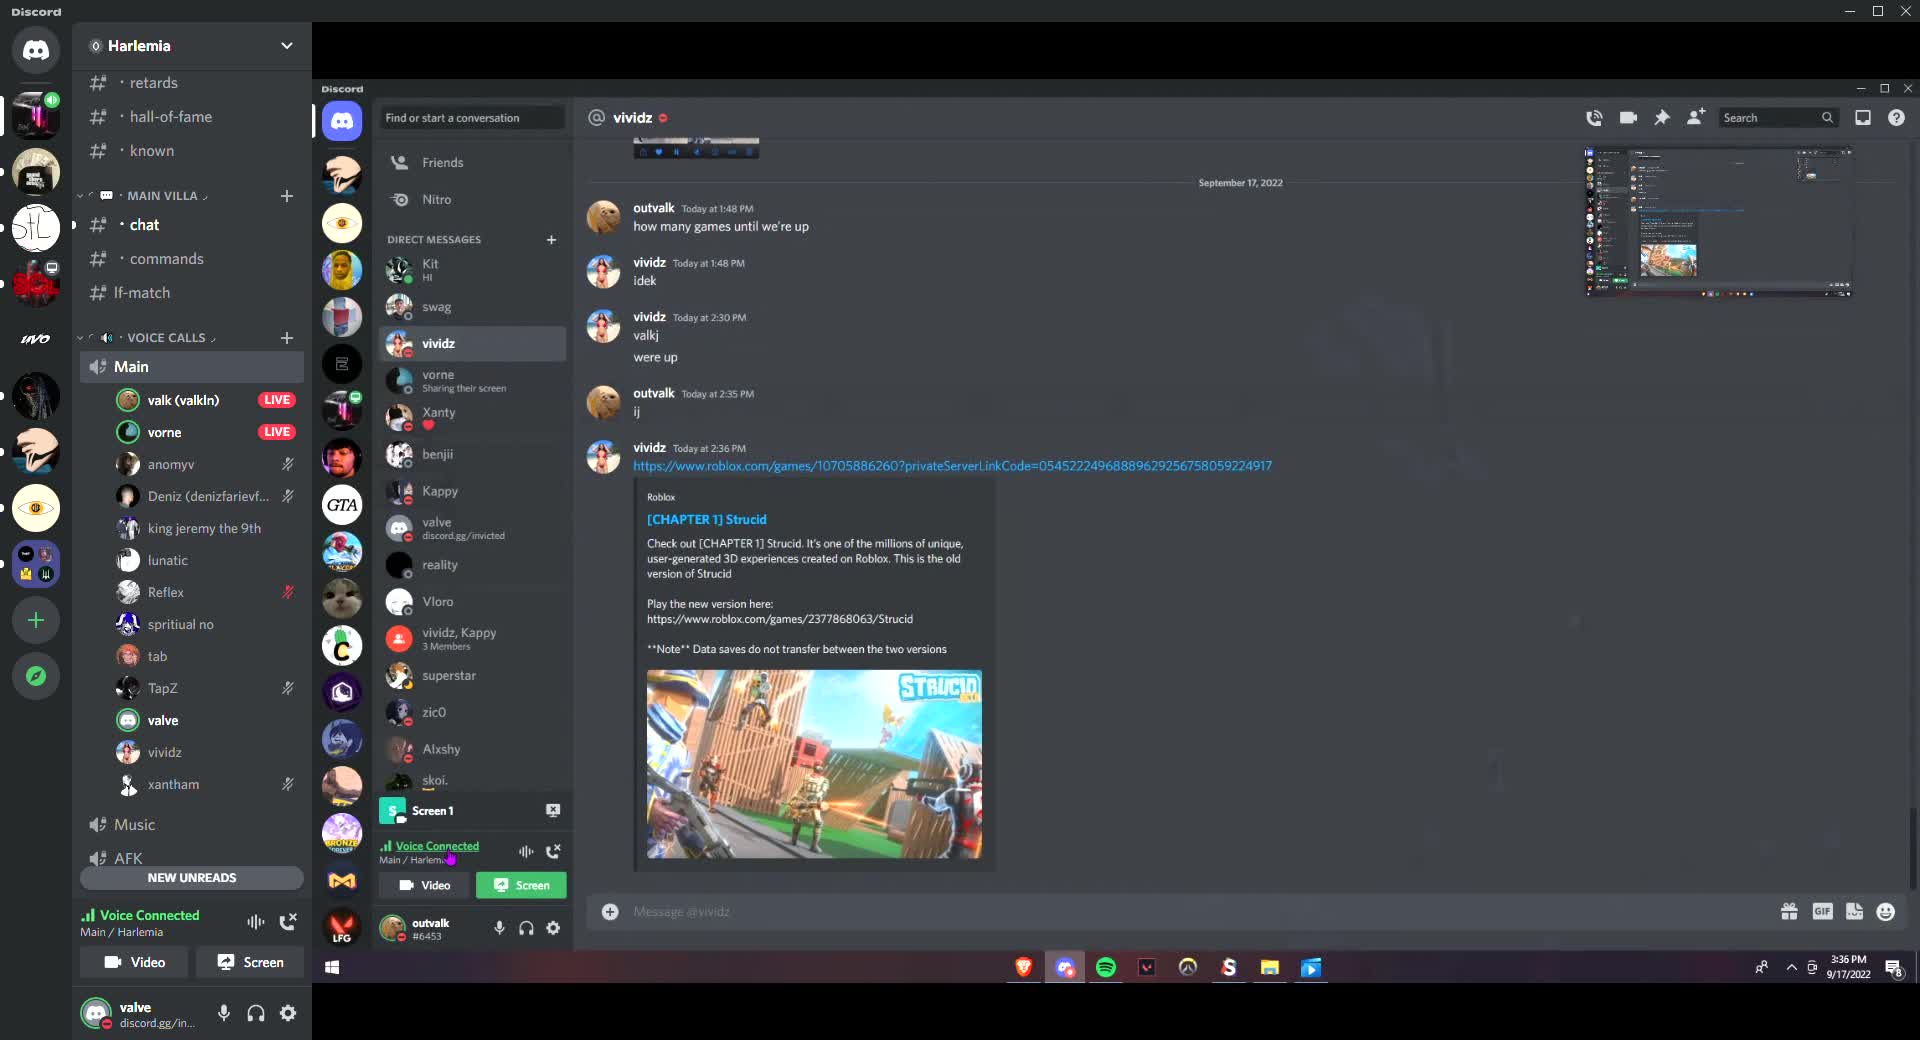Expand the Harlemia server dropdown menu

[x=286, y=46]
